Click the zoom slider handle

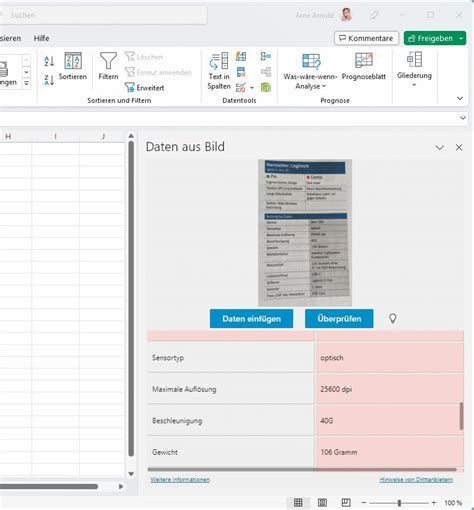(x=399, y=503)
